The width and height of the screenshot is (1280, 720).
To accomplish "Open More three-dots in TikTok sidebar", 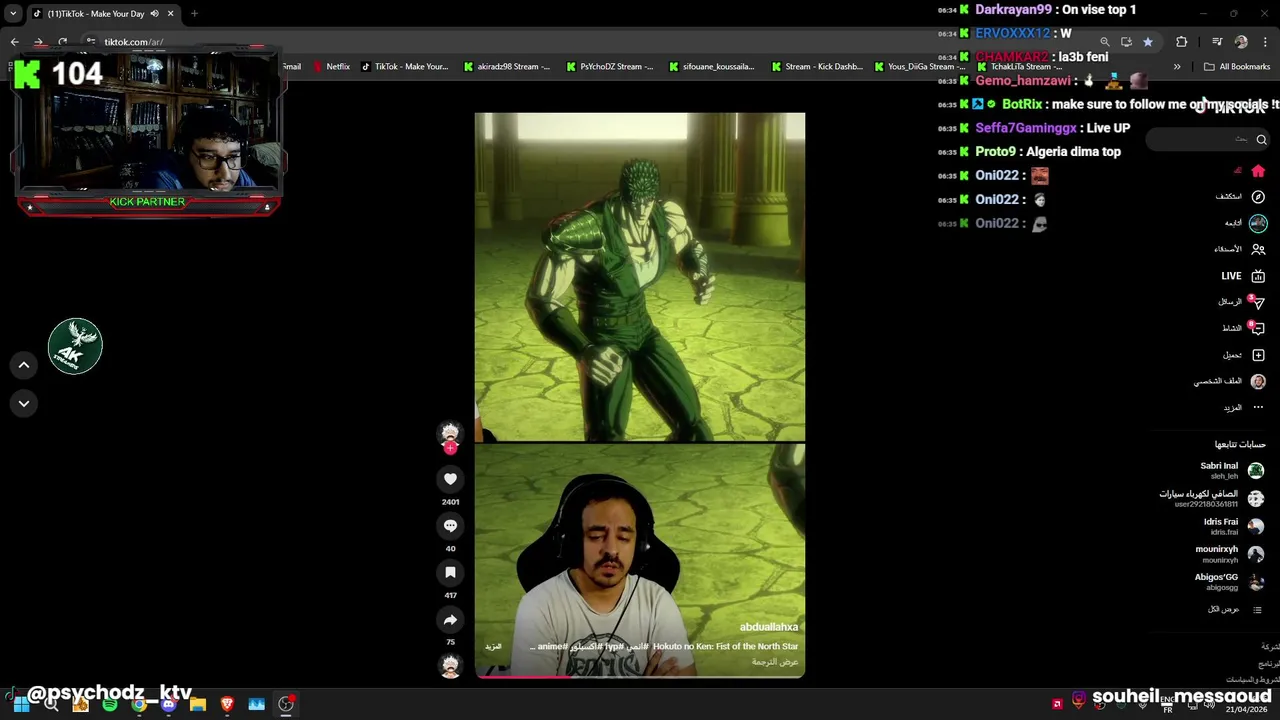I will tap(1258, 407).
